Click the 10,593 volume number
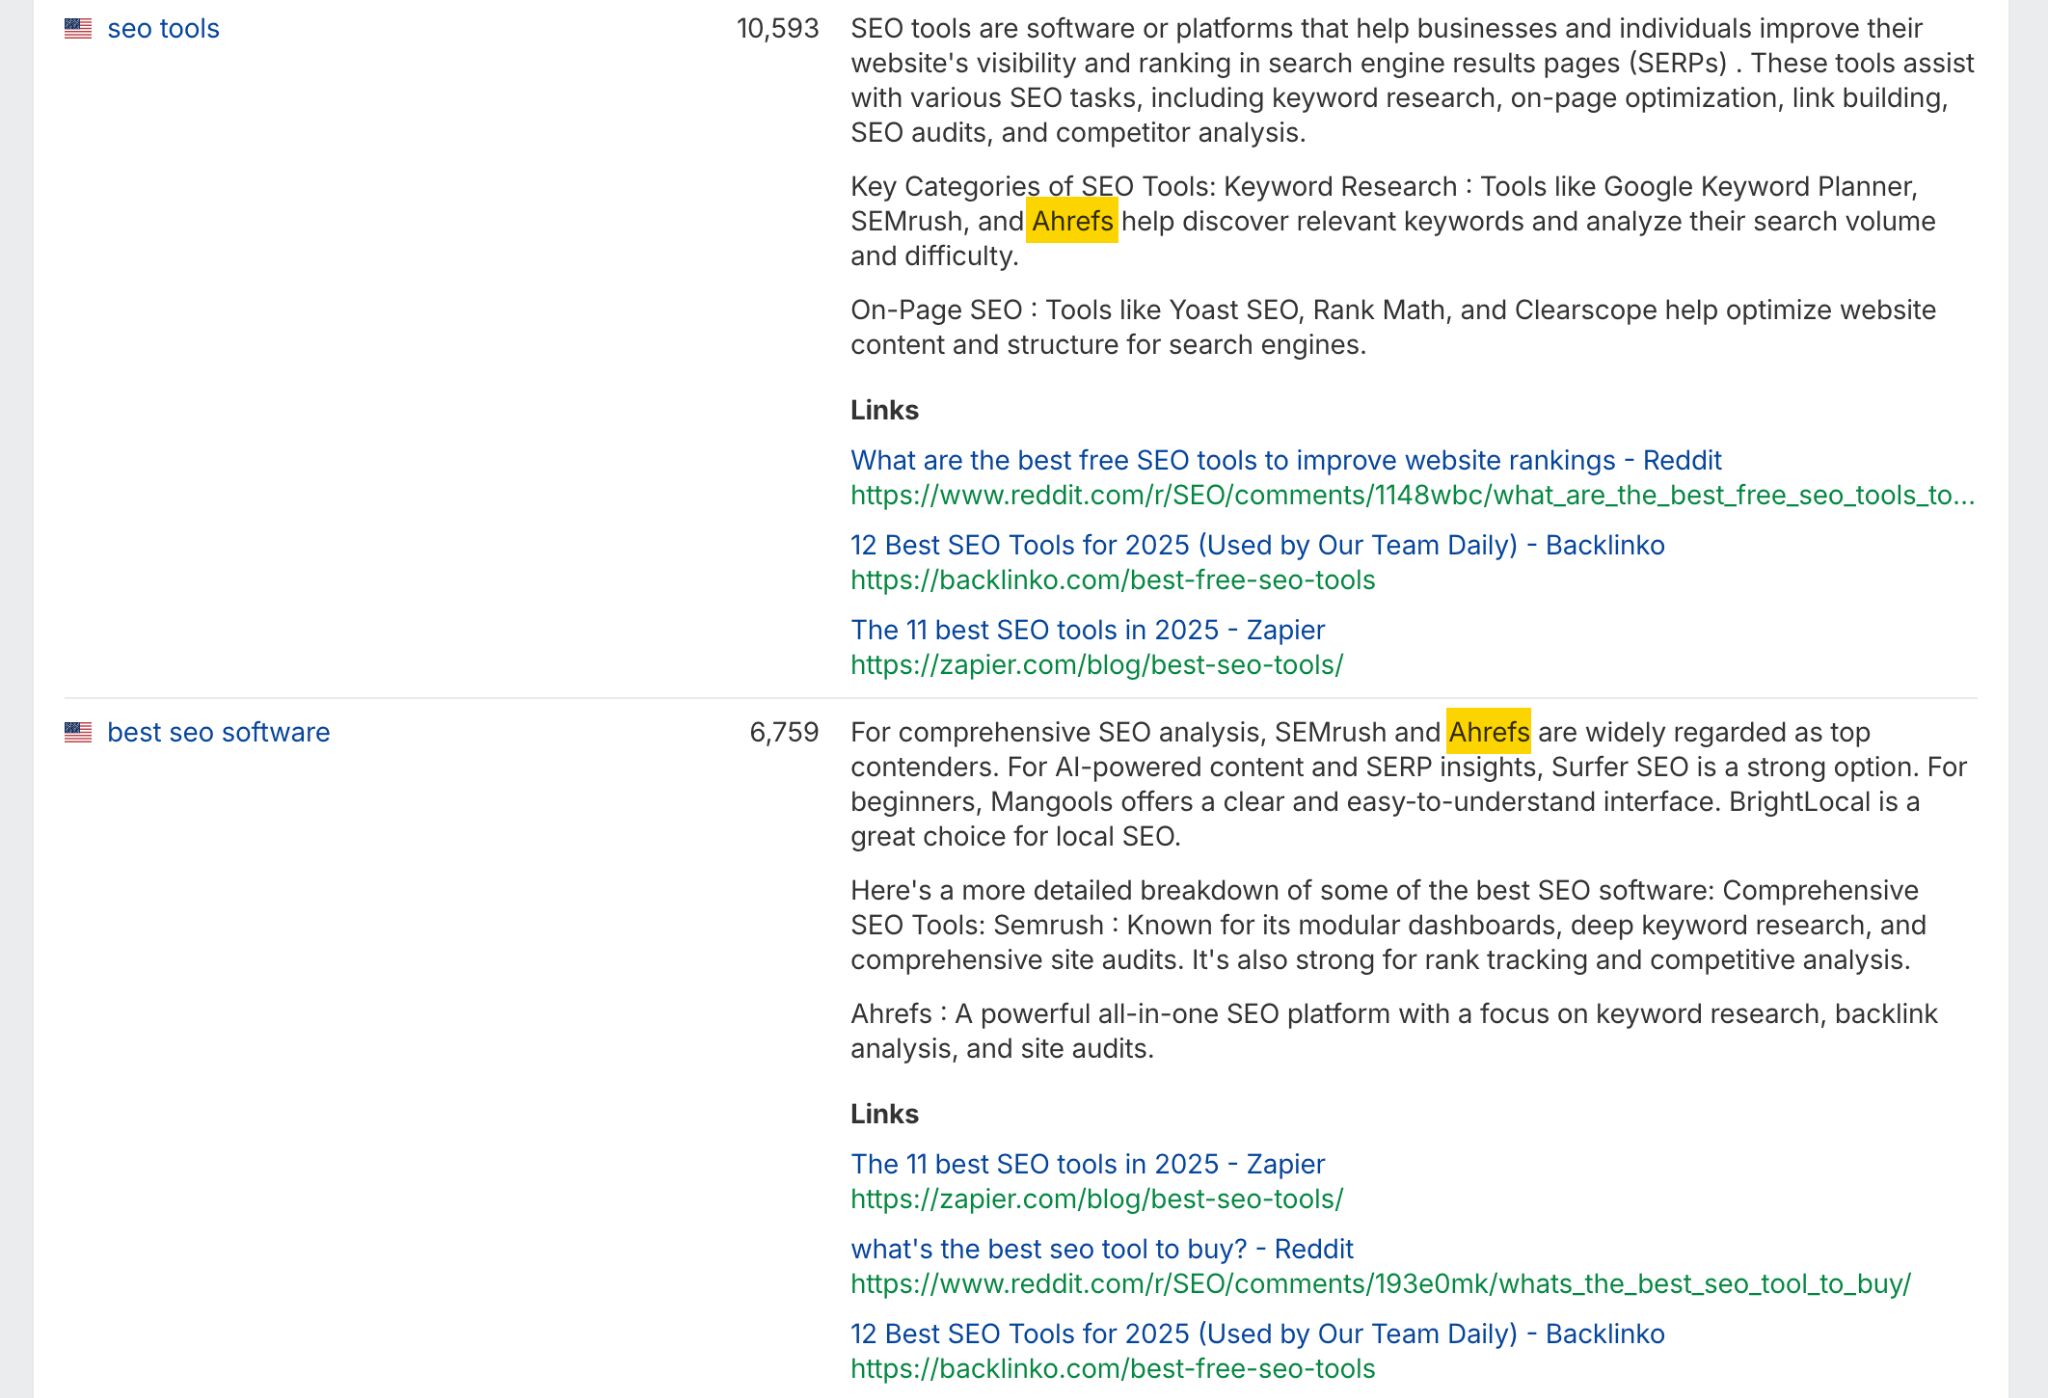 click(x=777, y=29)
